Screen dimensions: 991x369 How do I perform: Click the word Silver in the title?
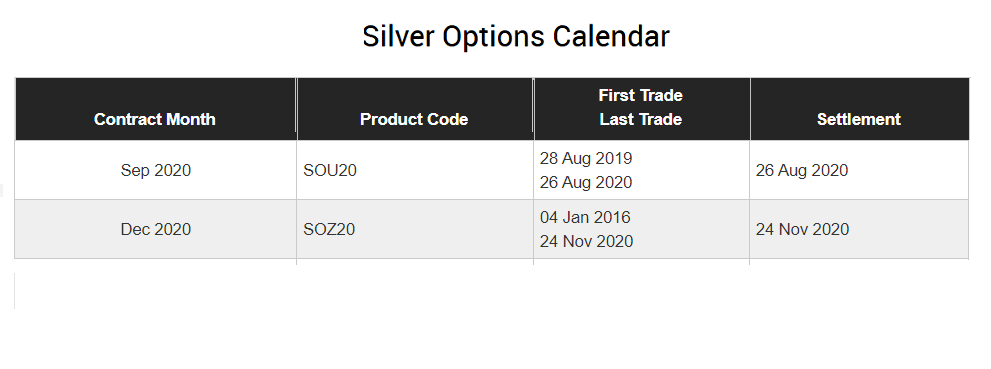click(x=398, y=37)
